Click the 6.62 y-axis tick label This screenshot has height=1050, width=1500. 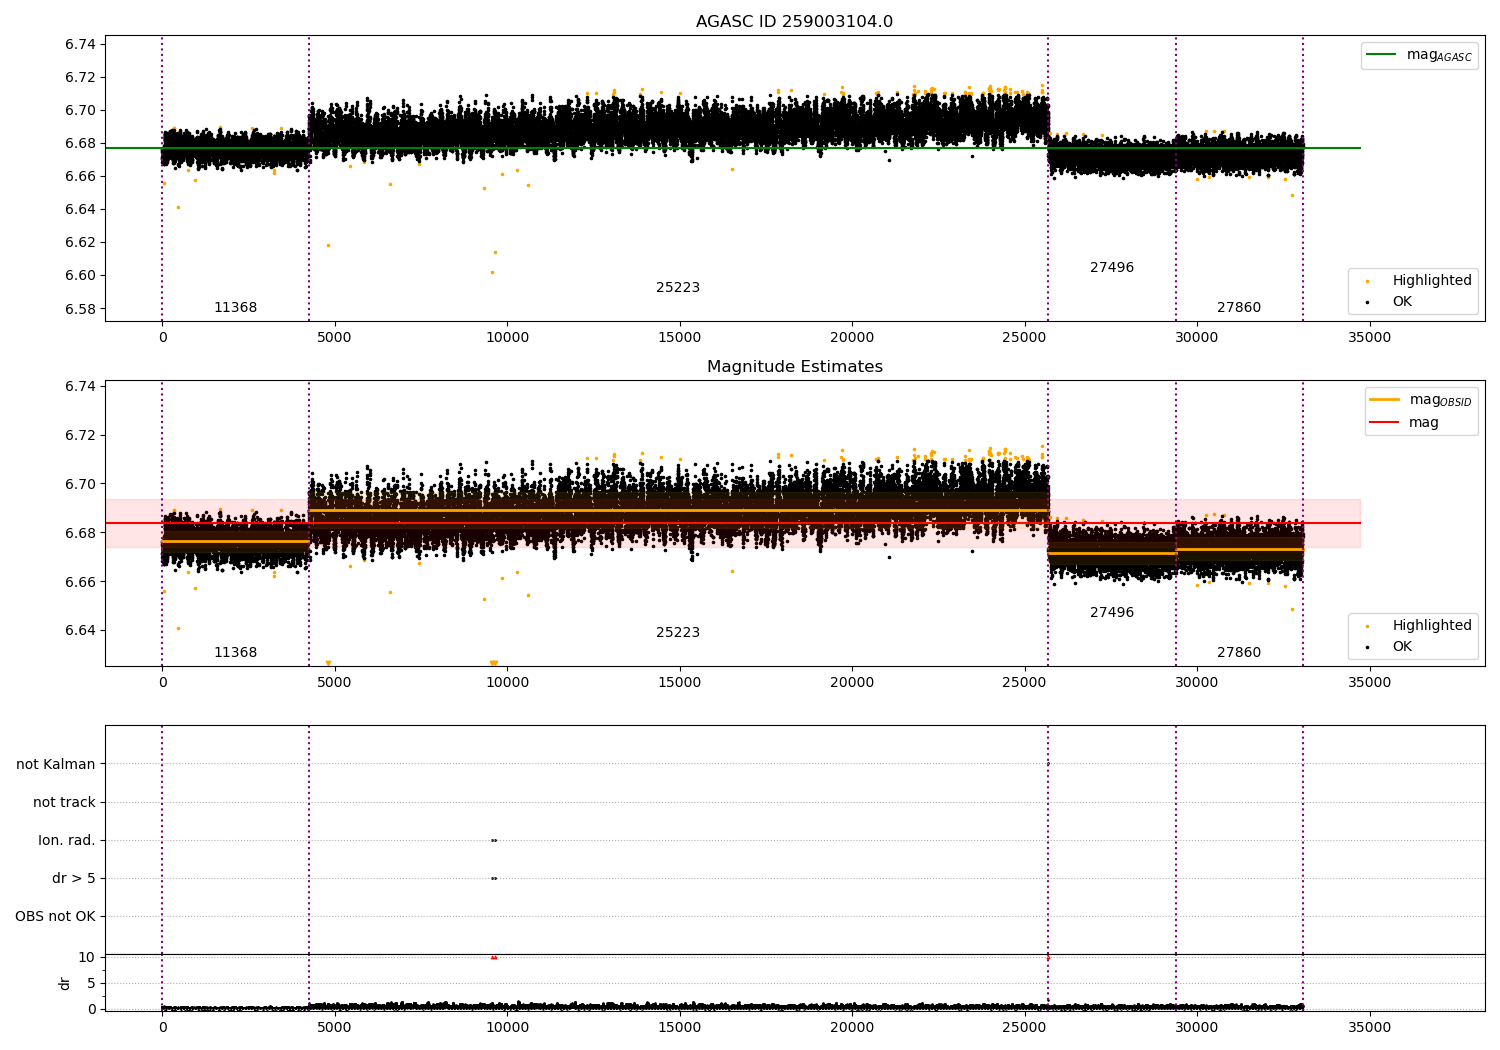[x=80, y=243]
